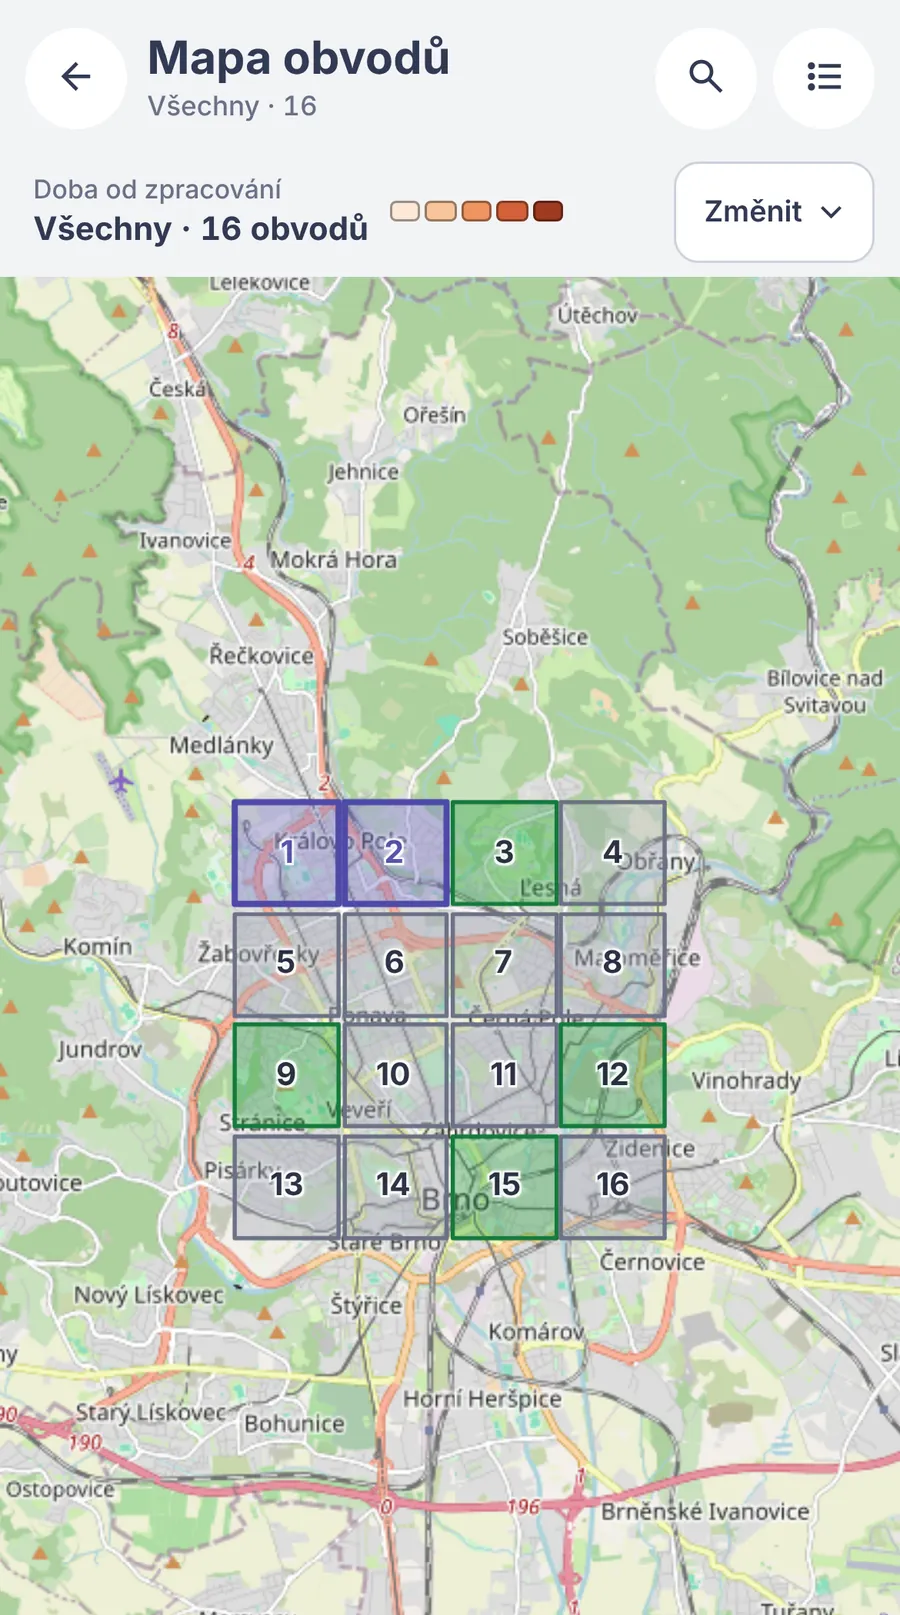Go back using the arrow icon
The width and height of the screenshot is (900, 1615).
click(x=76, y=78)
